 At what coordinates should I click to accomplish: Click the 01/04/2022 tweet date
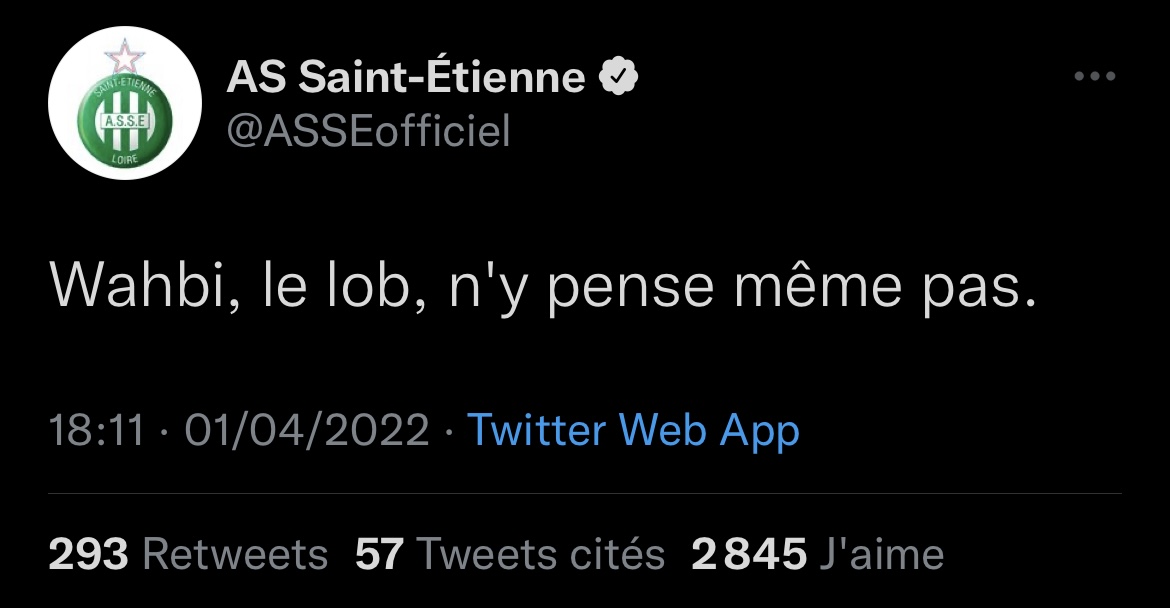307,431
